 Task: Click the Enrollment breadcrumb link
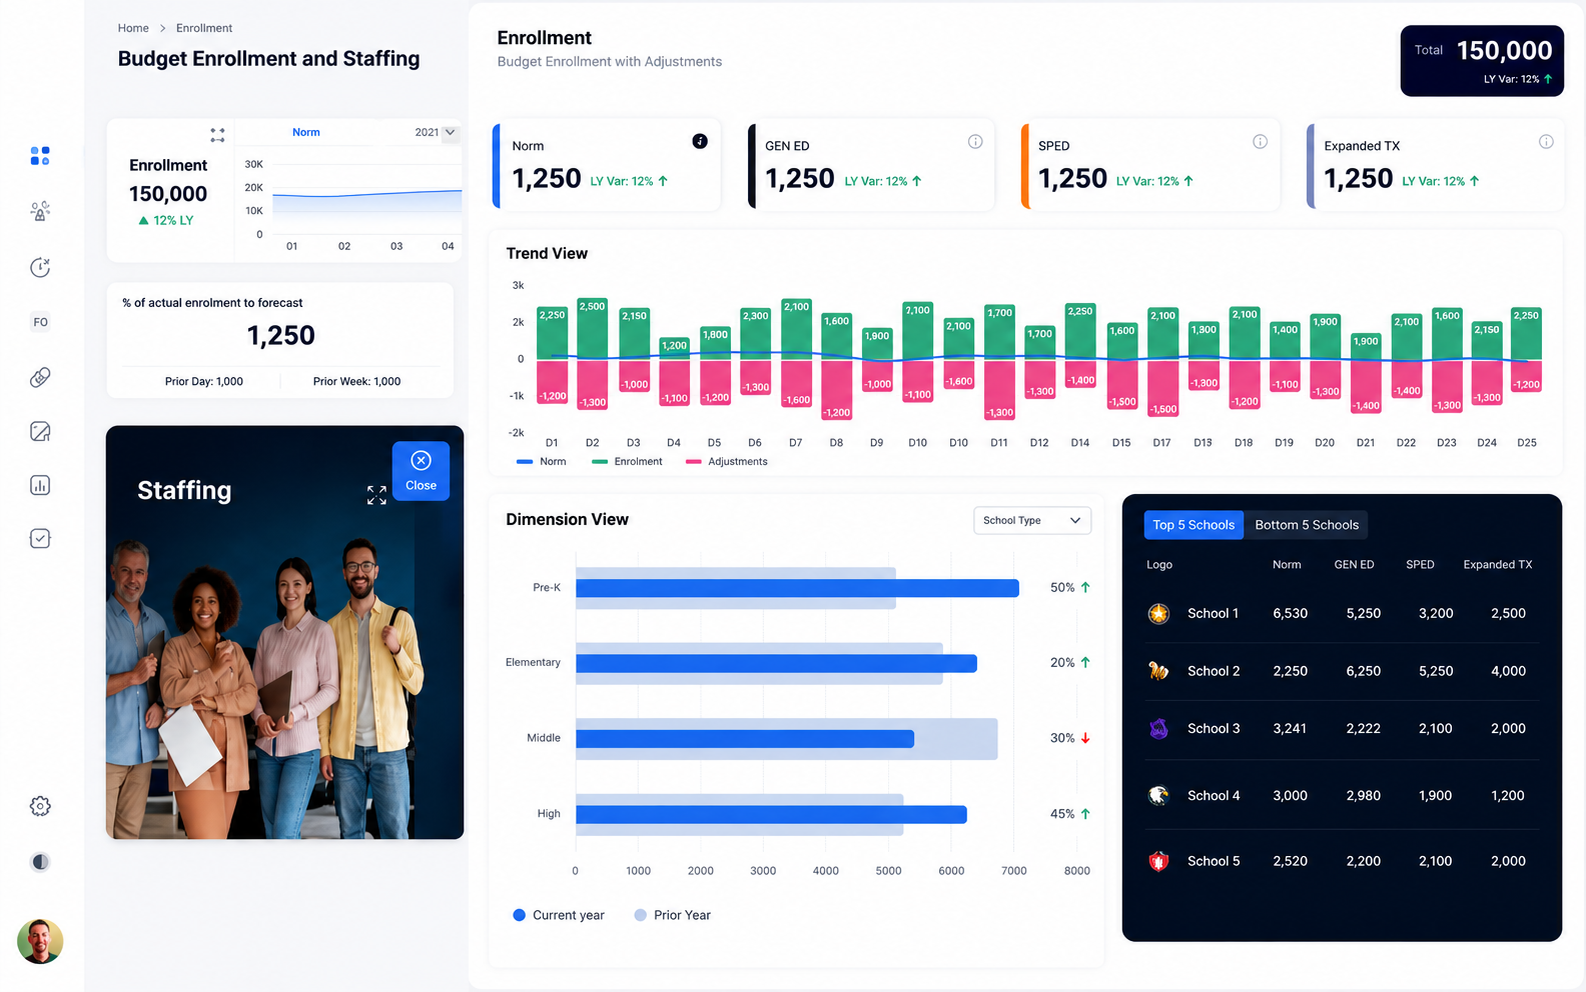click(x=204, y=28)
